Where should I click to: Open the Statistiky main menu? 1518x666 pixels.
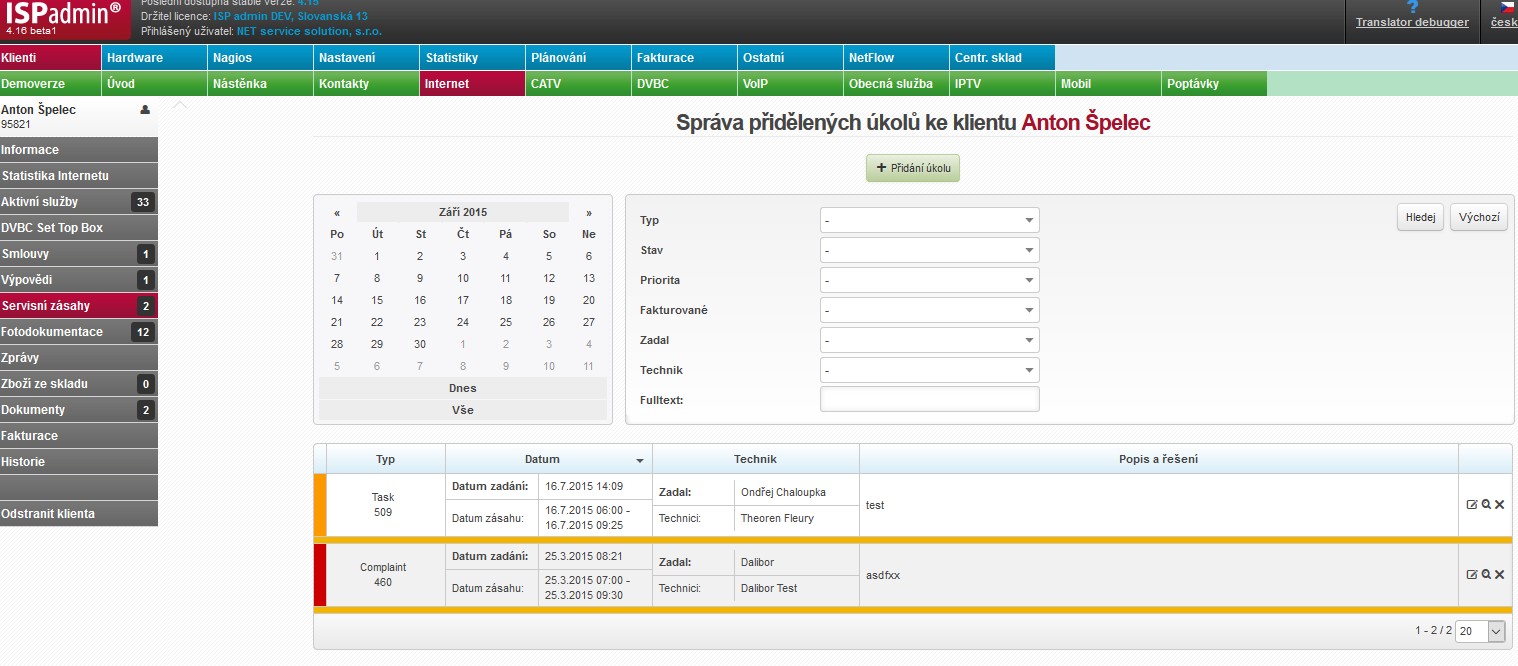click(x=473, y=58)
